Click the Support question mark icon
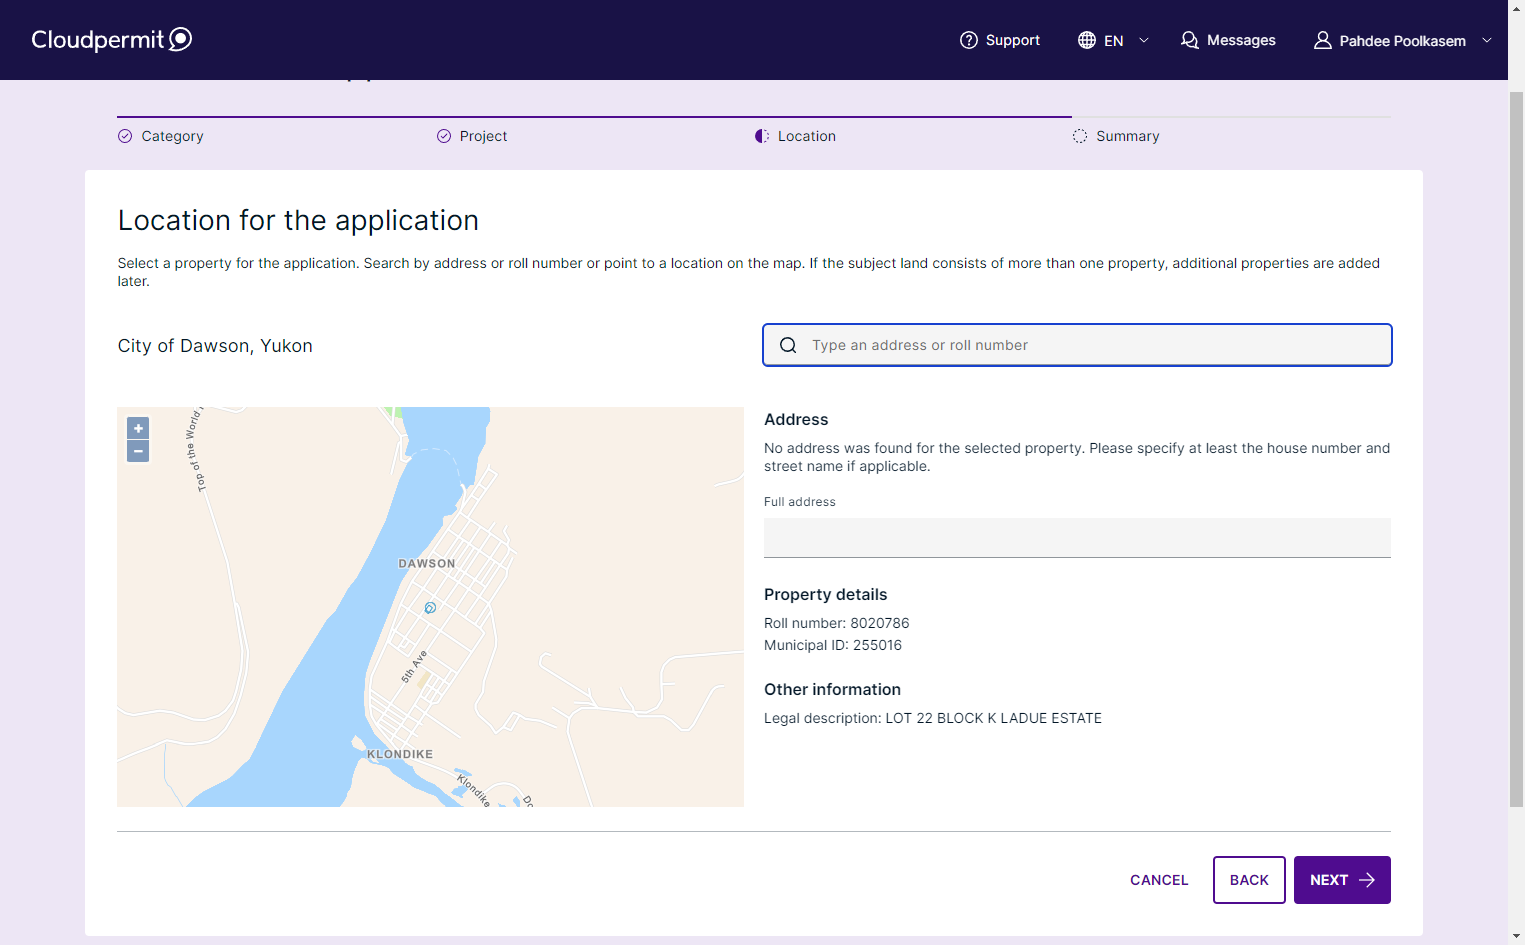1525x945 pixels. click(x=968, y=40)
